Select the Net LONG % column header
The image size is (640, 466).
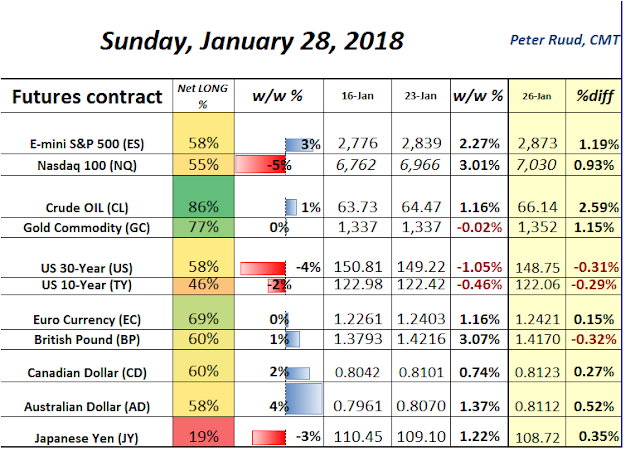tap(204, 97)
